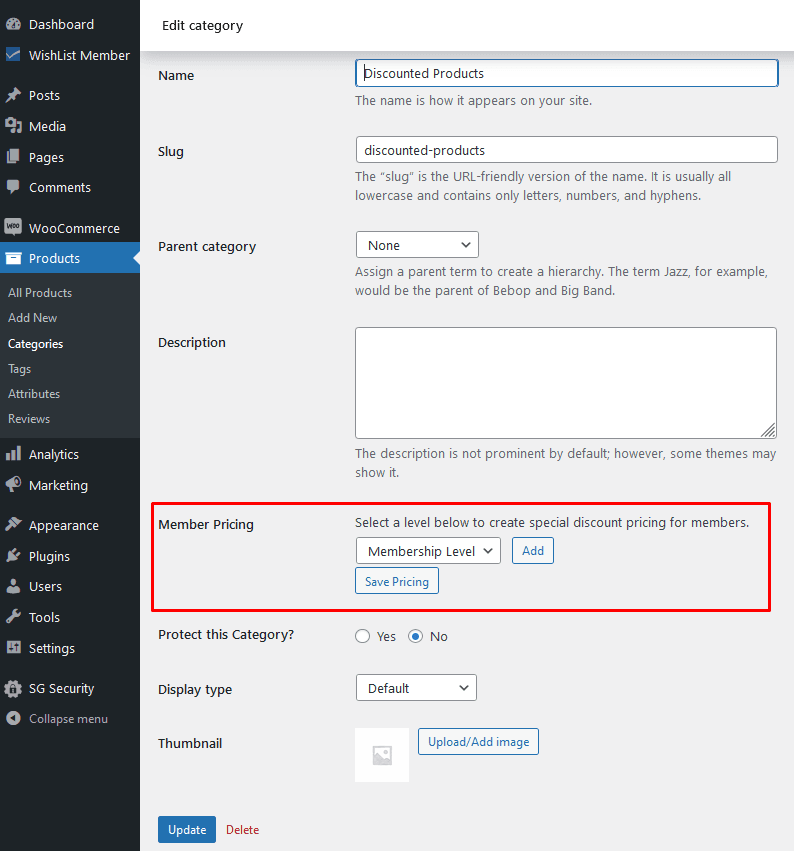Screen dimensions: 794x851
Task: Select No for Protect this Category
Action: point(416,636)
